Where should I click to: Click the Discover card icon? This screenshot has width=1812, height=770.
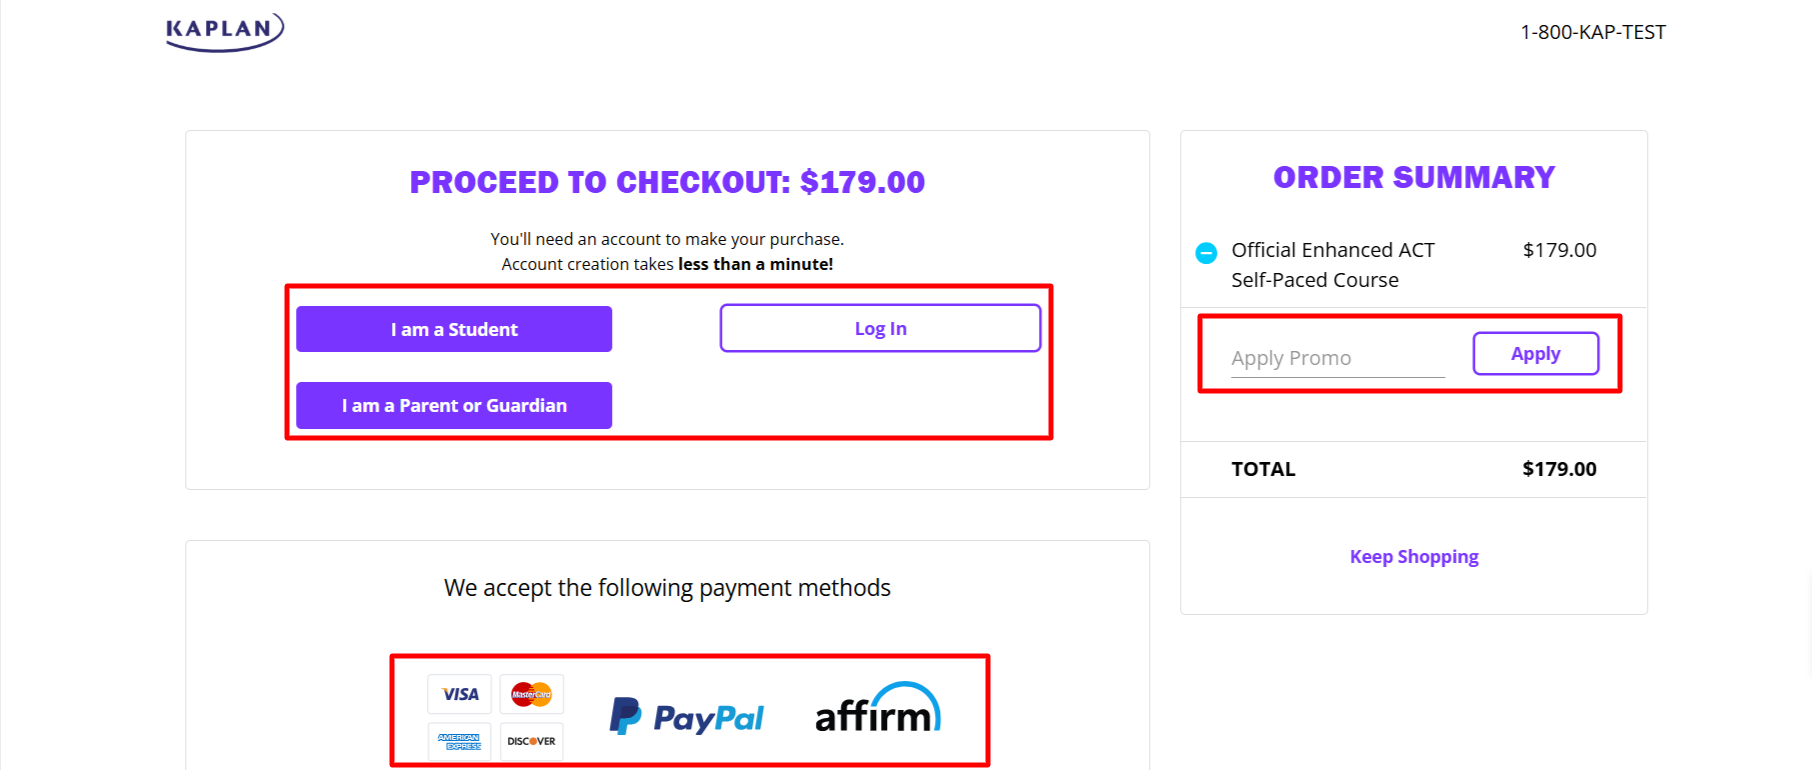click(531, 741)
